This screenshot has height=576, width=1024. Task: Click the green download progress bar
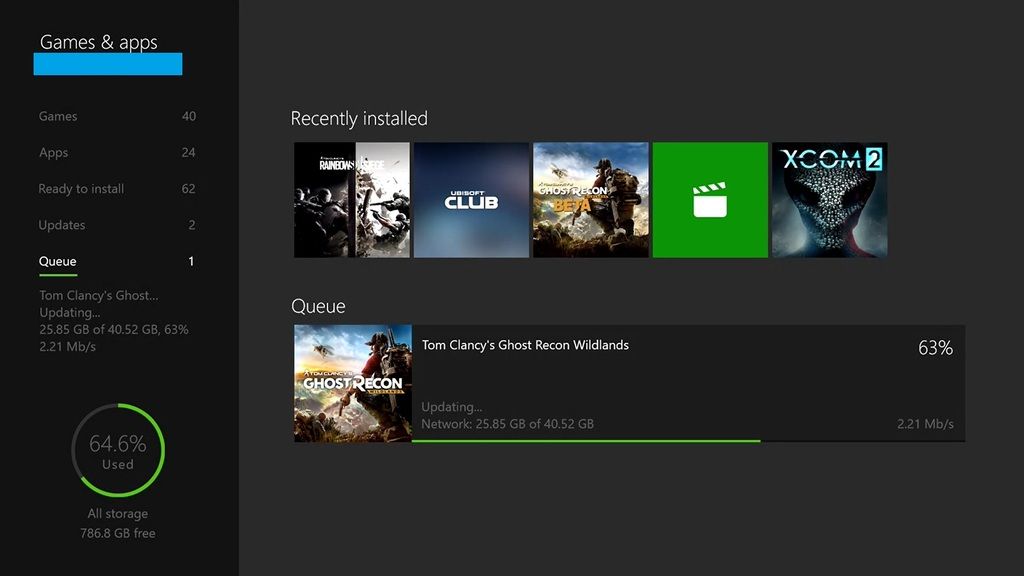(x=585, y=440)
